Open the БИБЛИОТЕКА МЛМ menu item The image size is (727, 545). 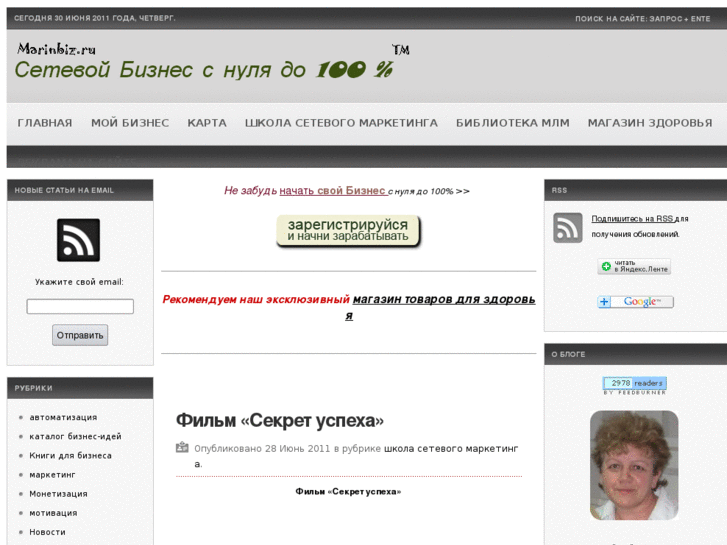click(513, 123)
